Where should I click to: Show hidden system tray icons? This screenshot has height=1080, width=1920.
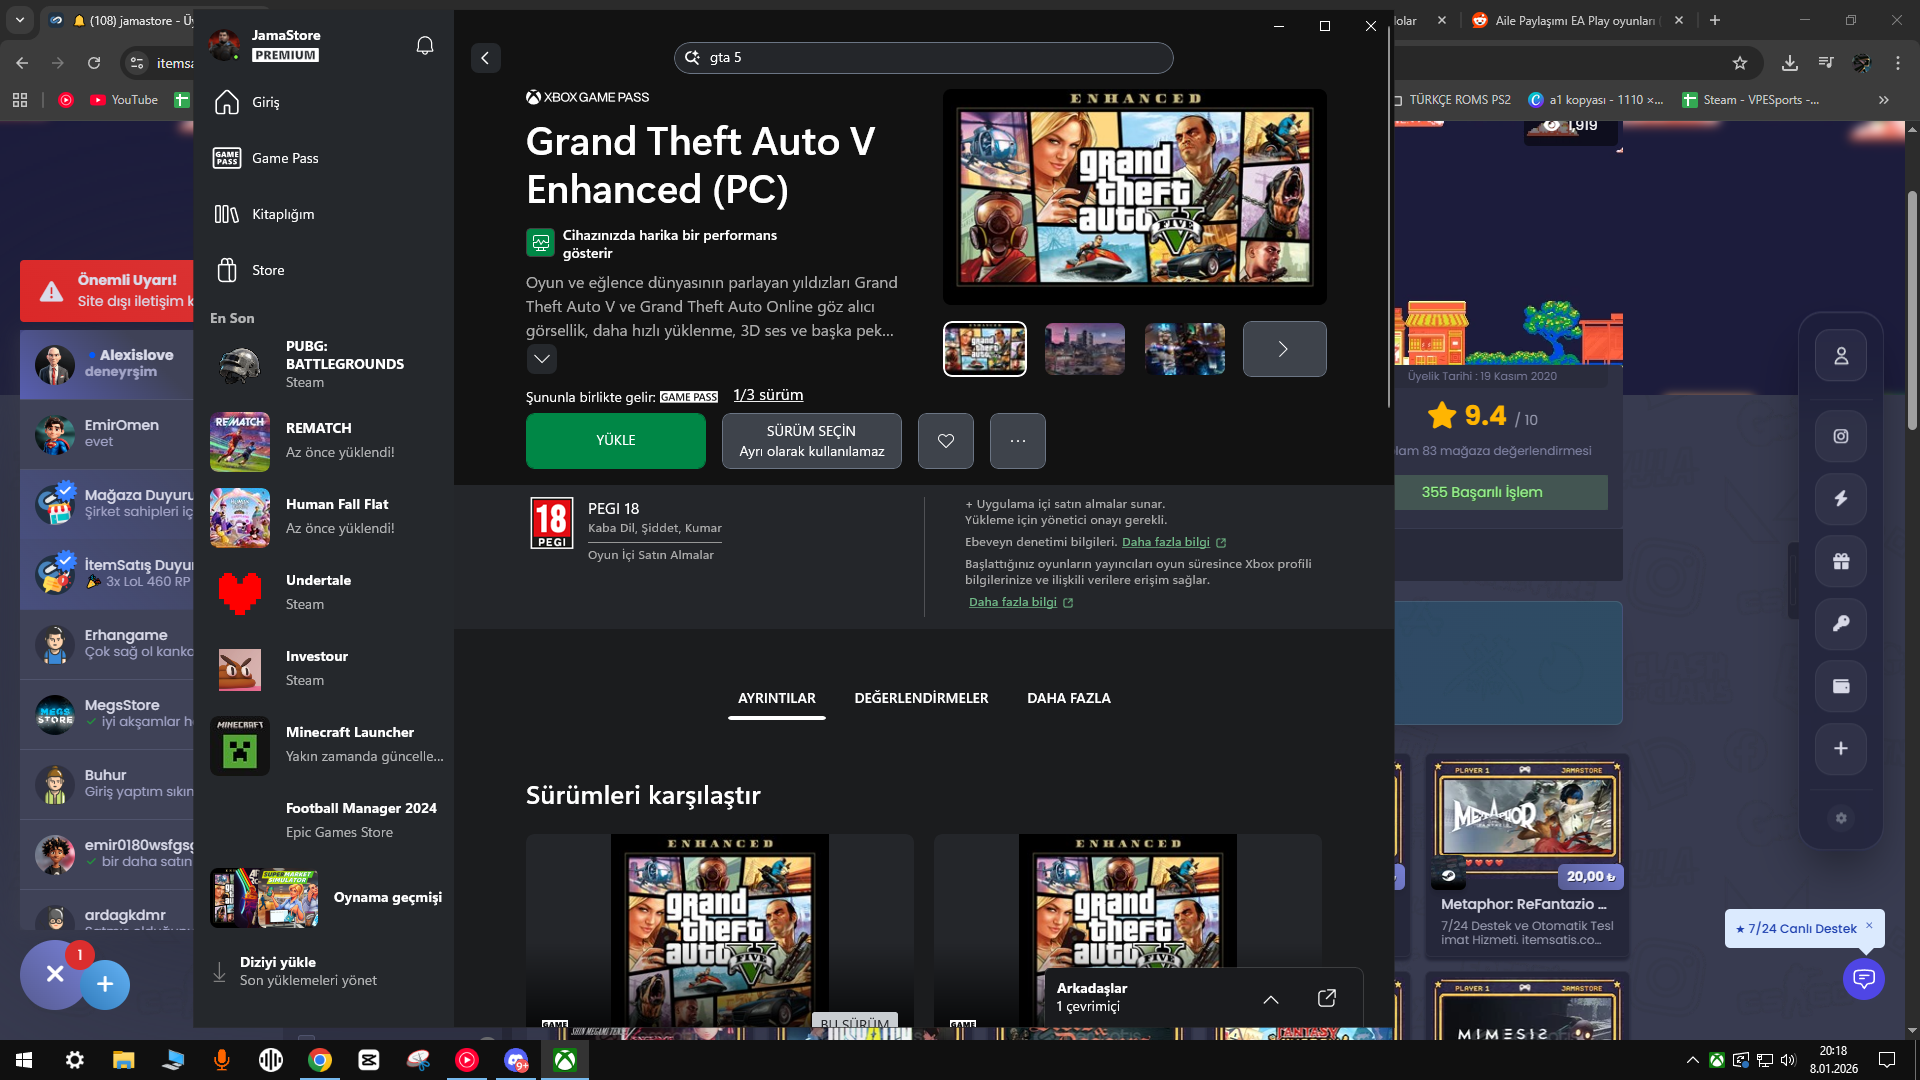click(1692, 1060)
